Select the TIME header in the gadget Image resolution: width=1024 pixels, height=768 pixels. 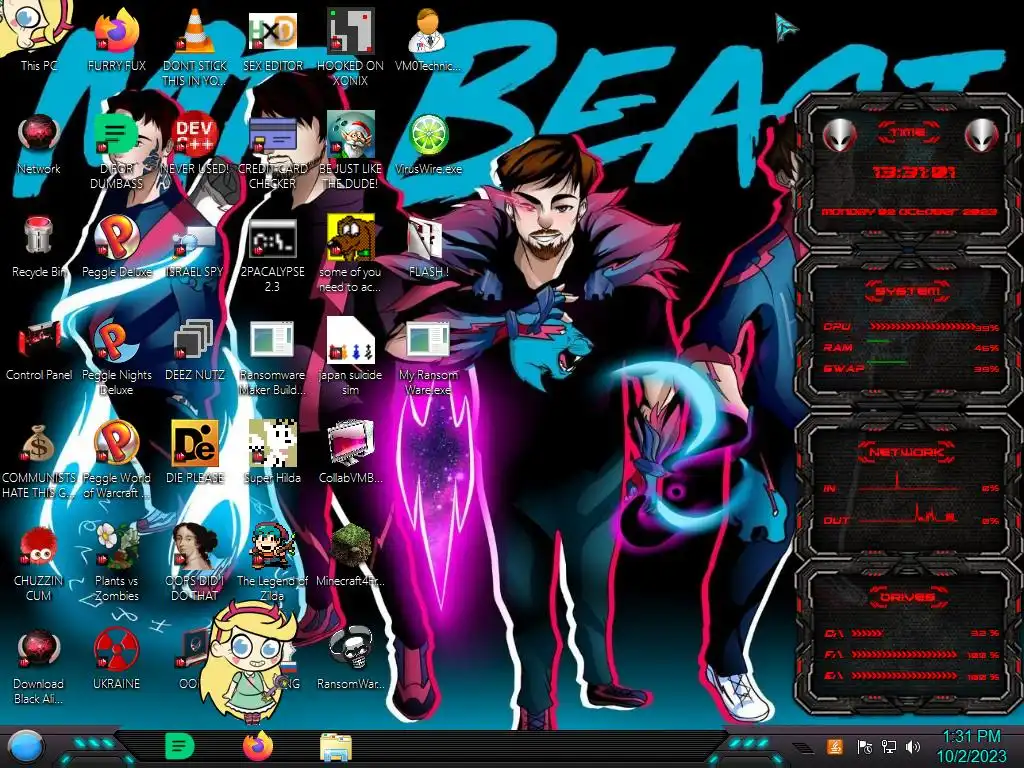click(x=908, y=133)
